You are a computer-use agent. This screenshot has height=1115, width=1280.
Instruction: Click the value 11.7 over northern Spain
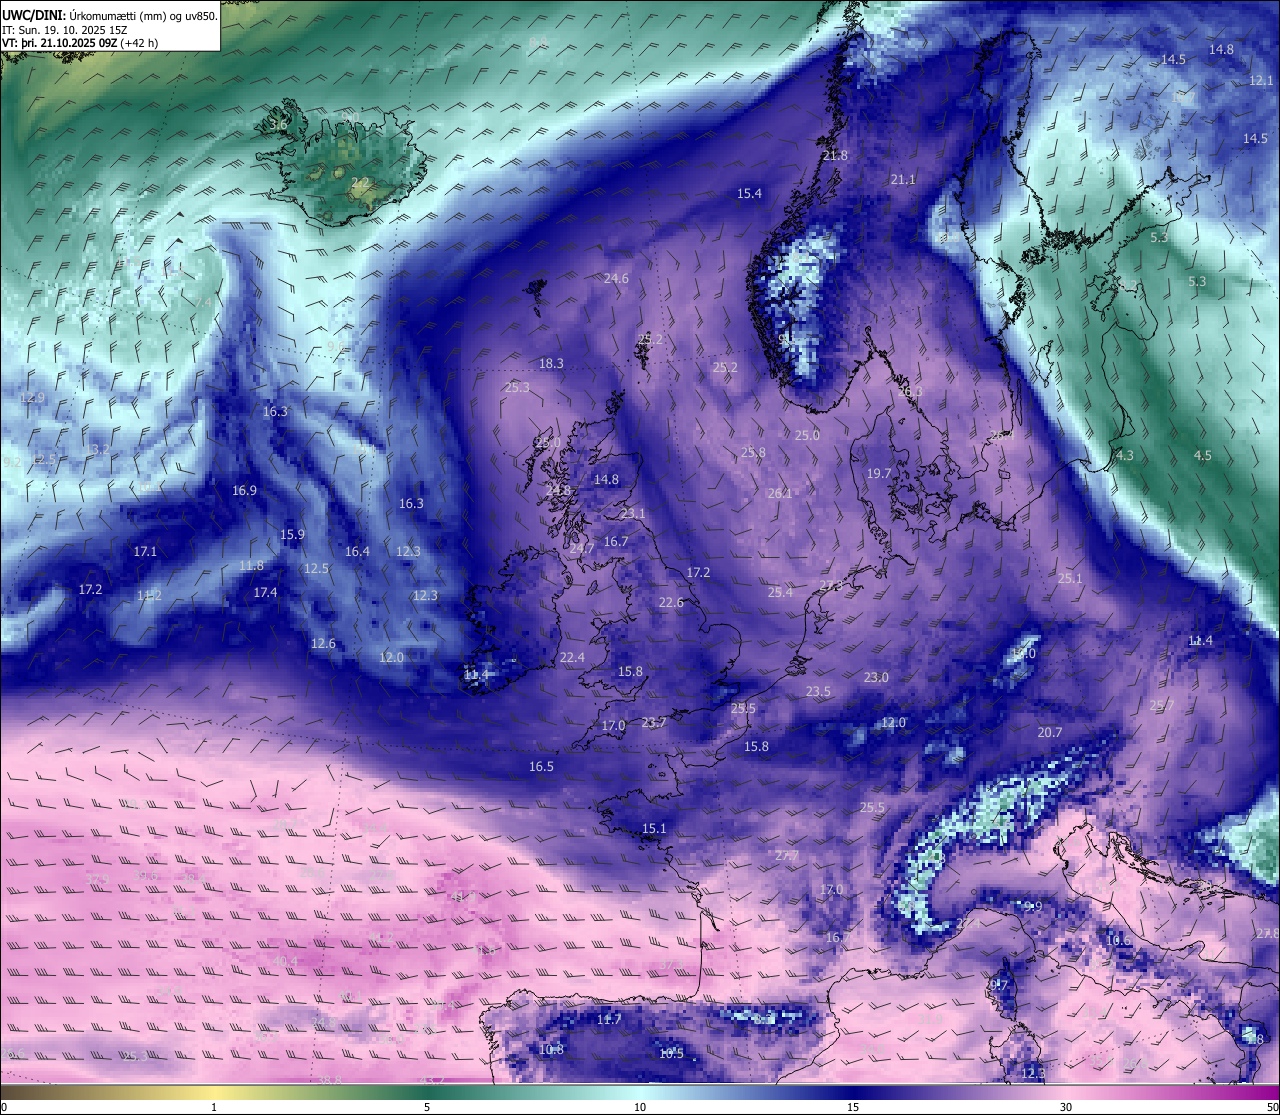(x=609, y=1019)
